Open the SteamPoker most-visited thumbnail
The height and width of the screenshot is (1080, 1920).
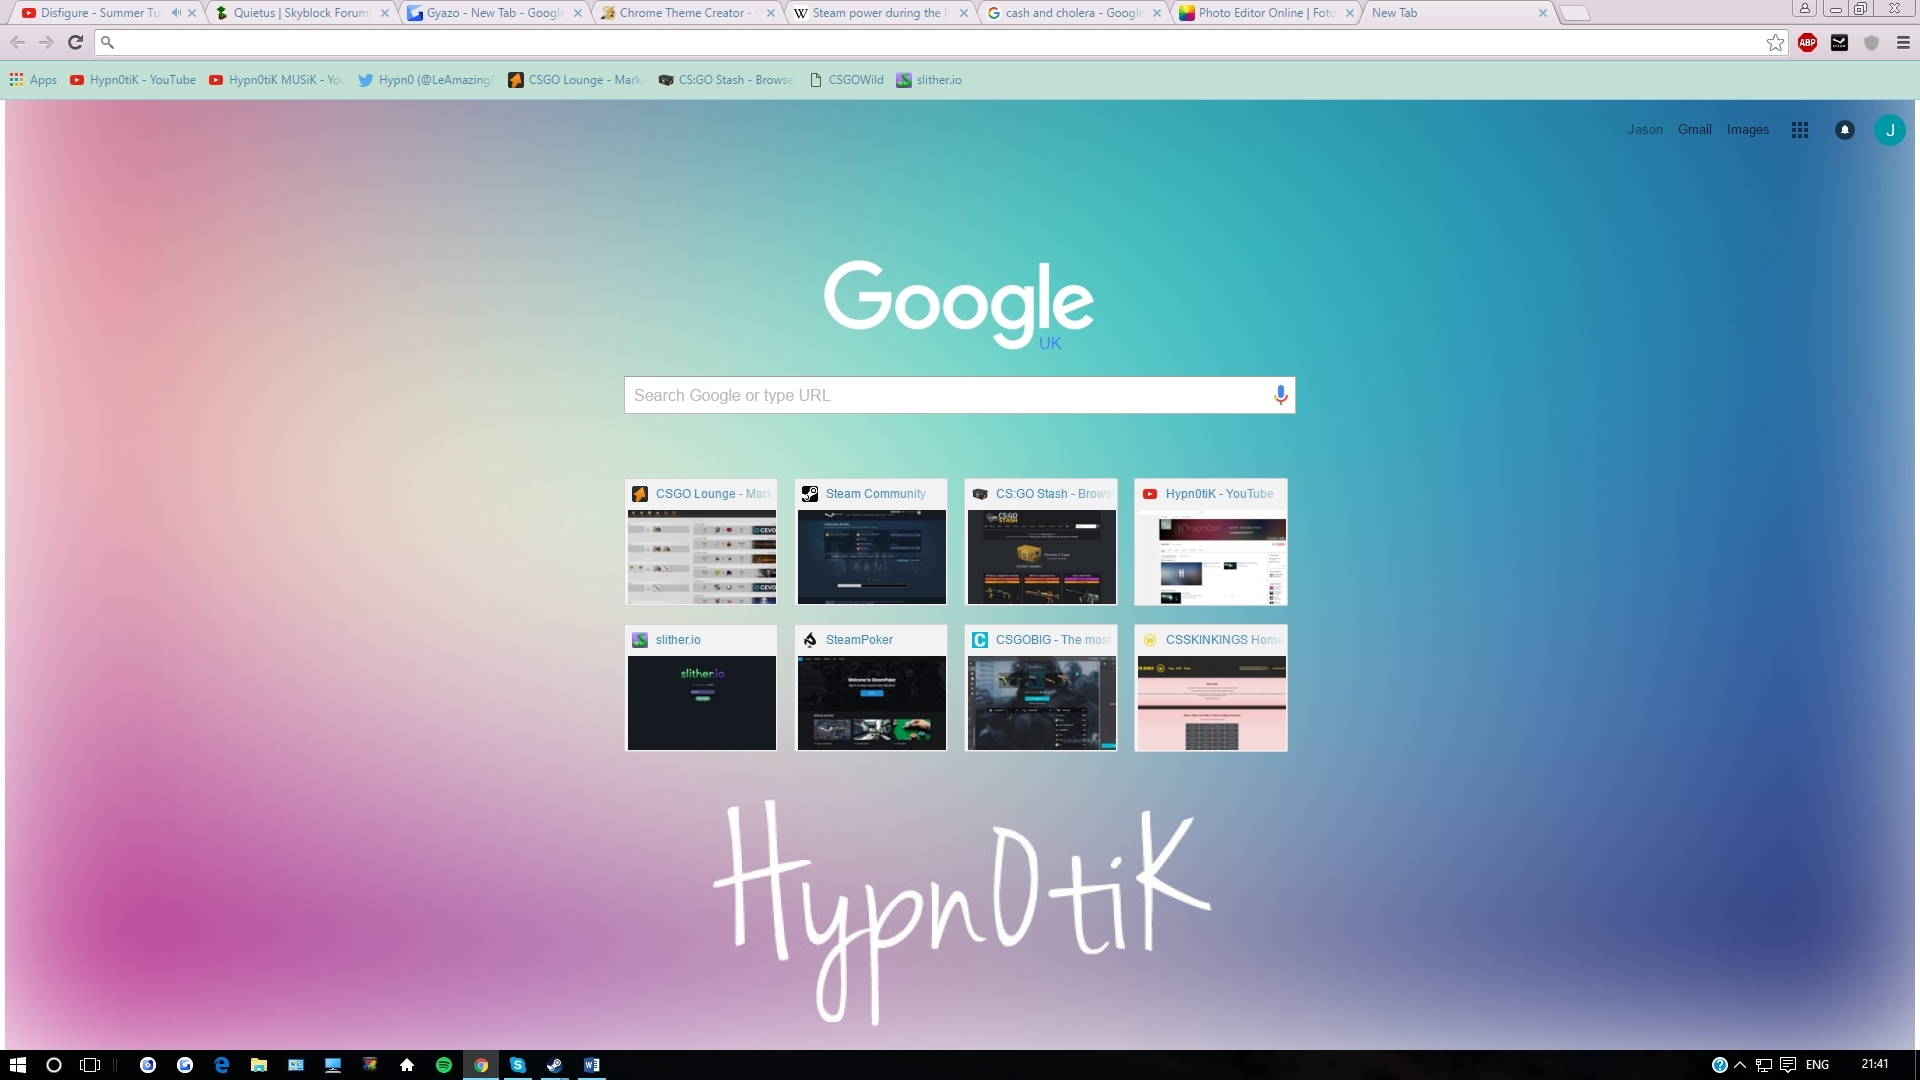pyautogui.click(x=871, y=688)
